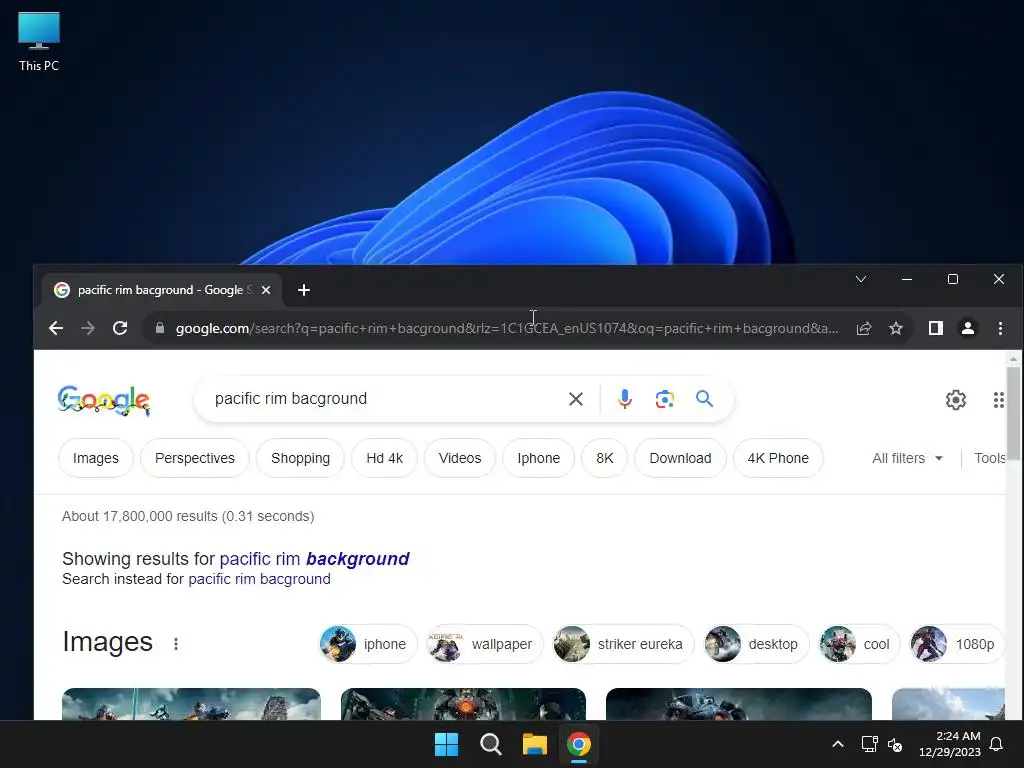Apply Hd 4k filter chip
This screenshot has height=768, width=1024.
(x=385, y=458)
